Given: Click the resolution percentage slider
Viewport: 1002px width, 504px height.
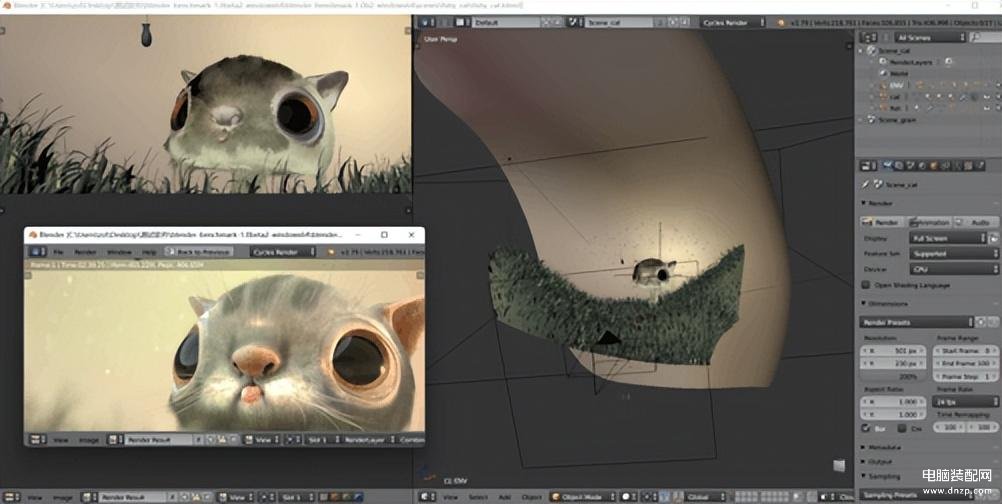Looking at the screenshot, I should click(893, 376).
